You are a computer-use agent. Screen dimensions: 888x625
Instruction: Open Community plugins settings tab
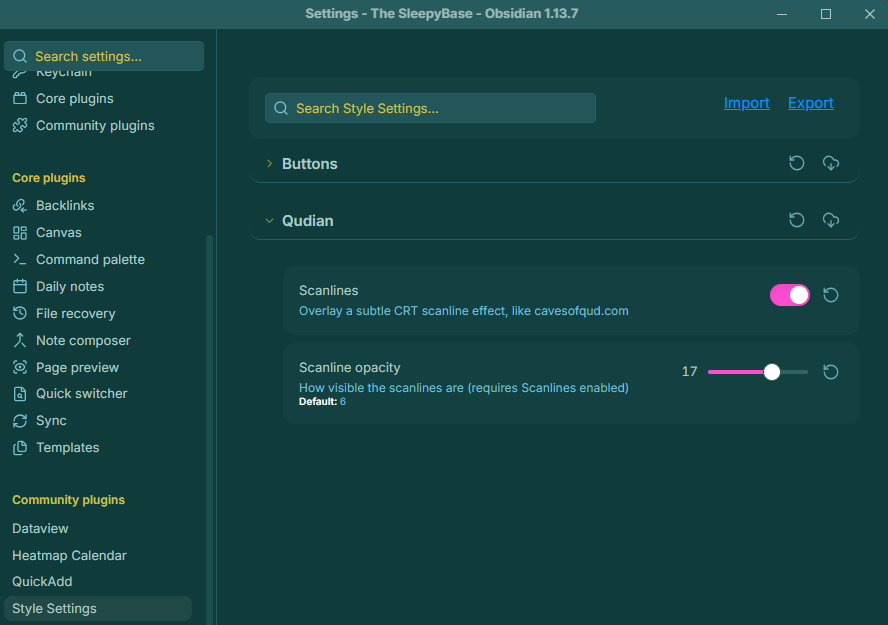coord(97,125)
